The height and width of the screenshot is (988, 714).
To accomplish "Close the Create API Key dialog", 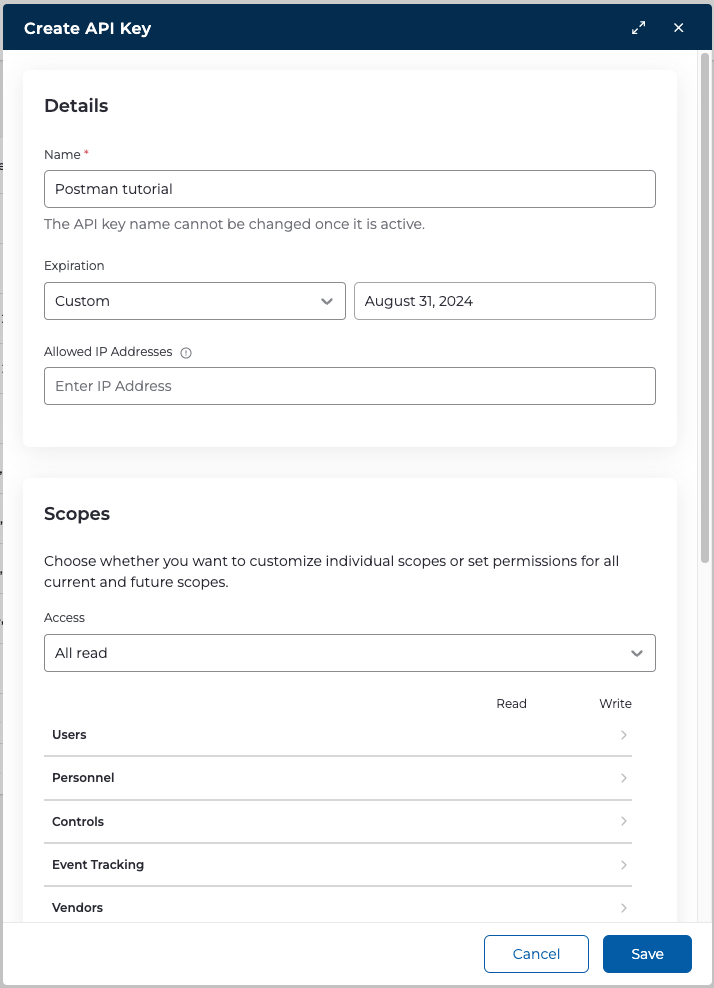I will click(678, 28).
